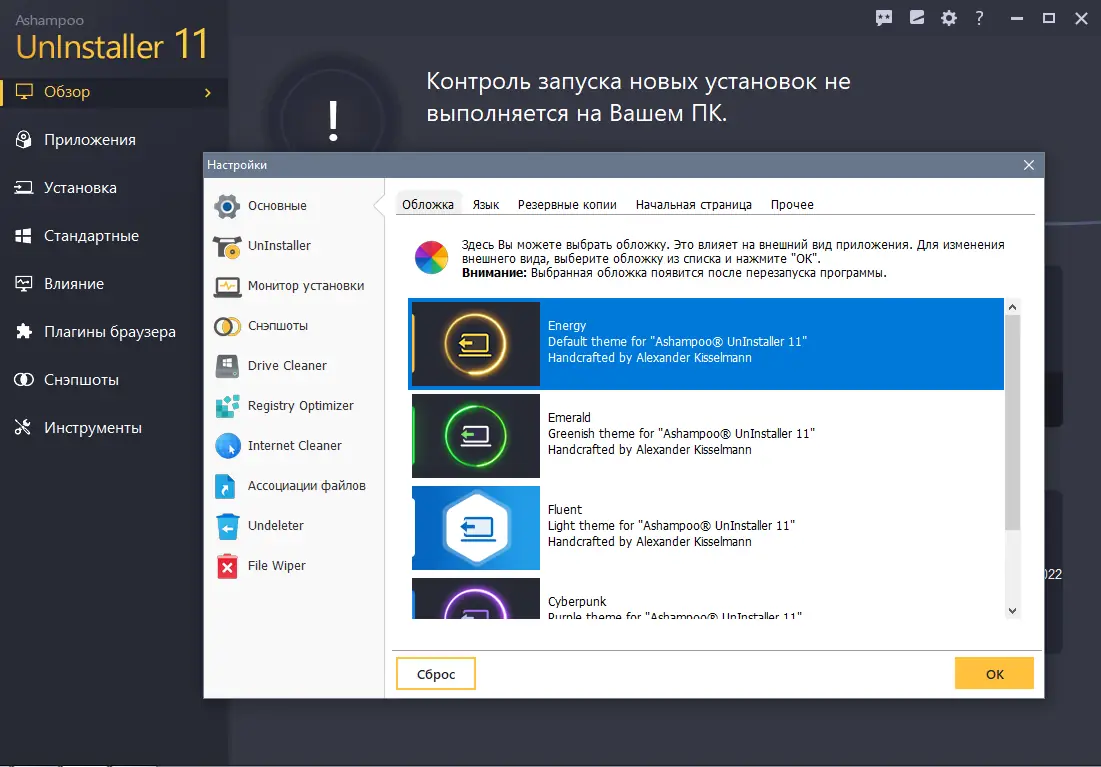Select File Wiper label in settings list

[x=277, y=566]
